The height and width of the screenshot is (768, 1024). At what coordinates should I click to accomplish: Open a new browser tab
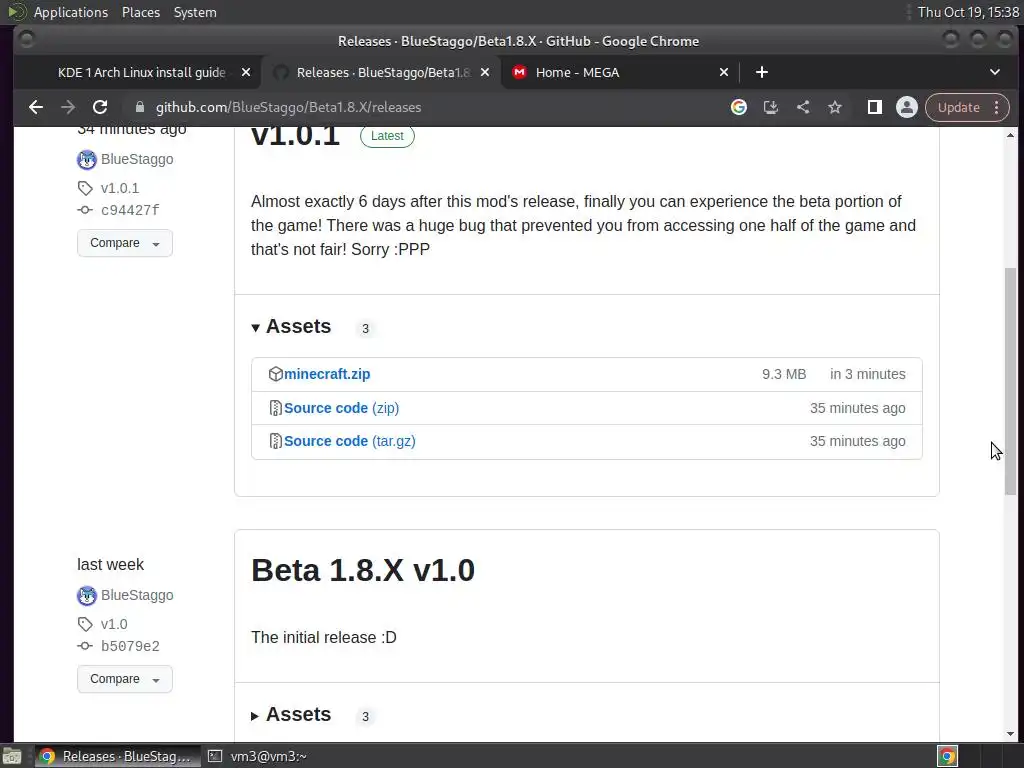coord(761,72)
